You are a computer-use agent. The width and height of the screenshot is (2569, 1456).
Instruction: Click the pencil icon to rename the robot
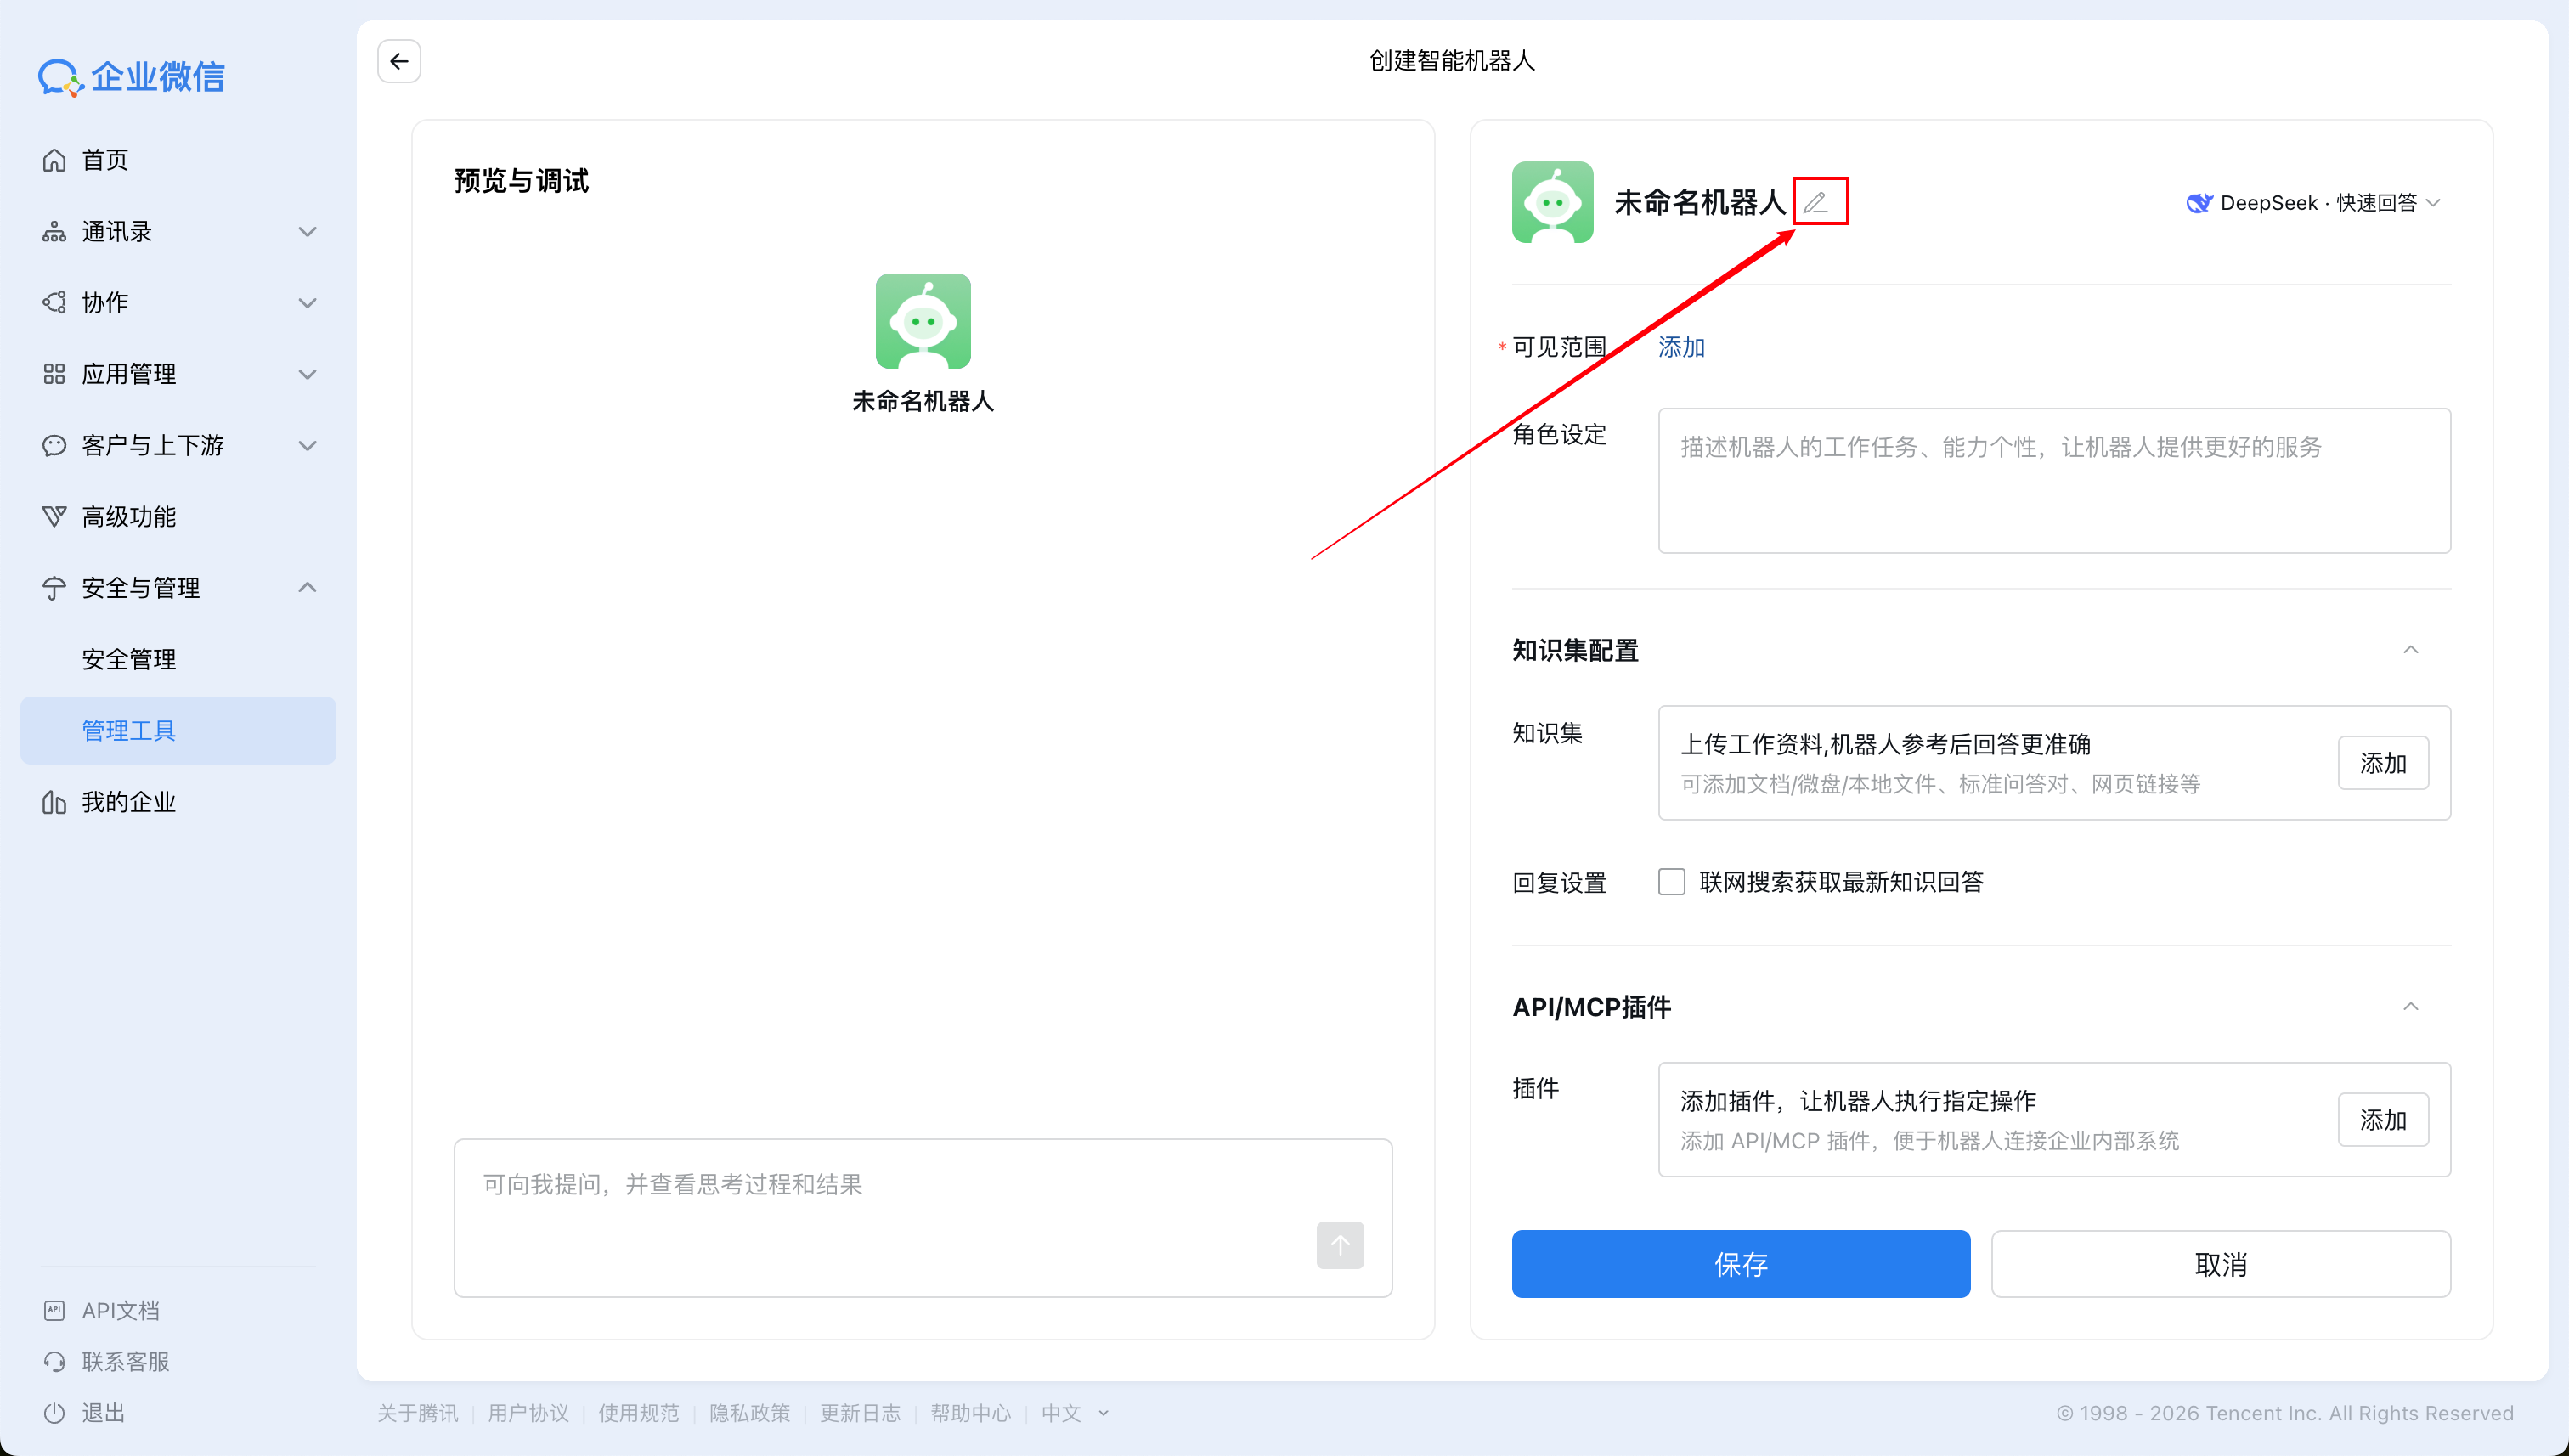tap(1818, 202)
